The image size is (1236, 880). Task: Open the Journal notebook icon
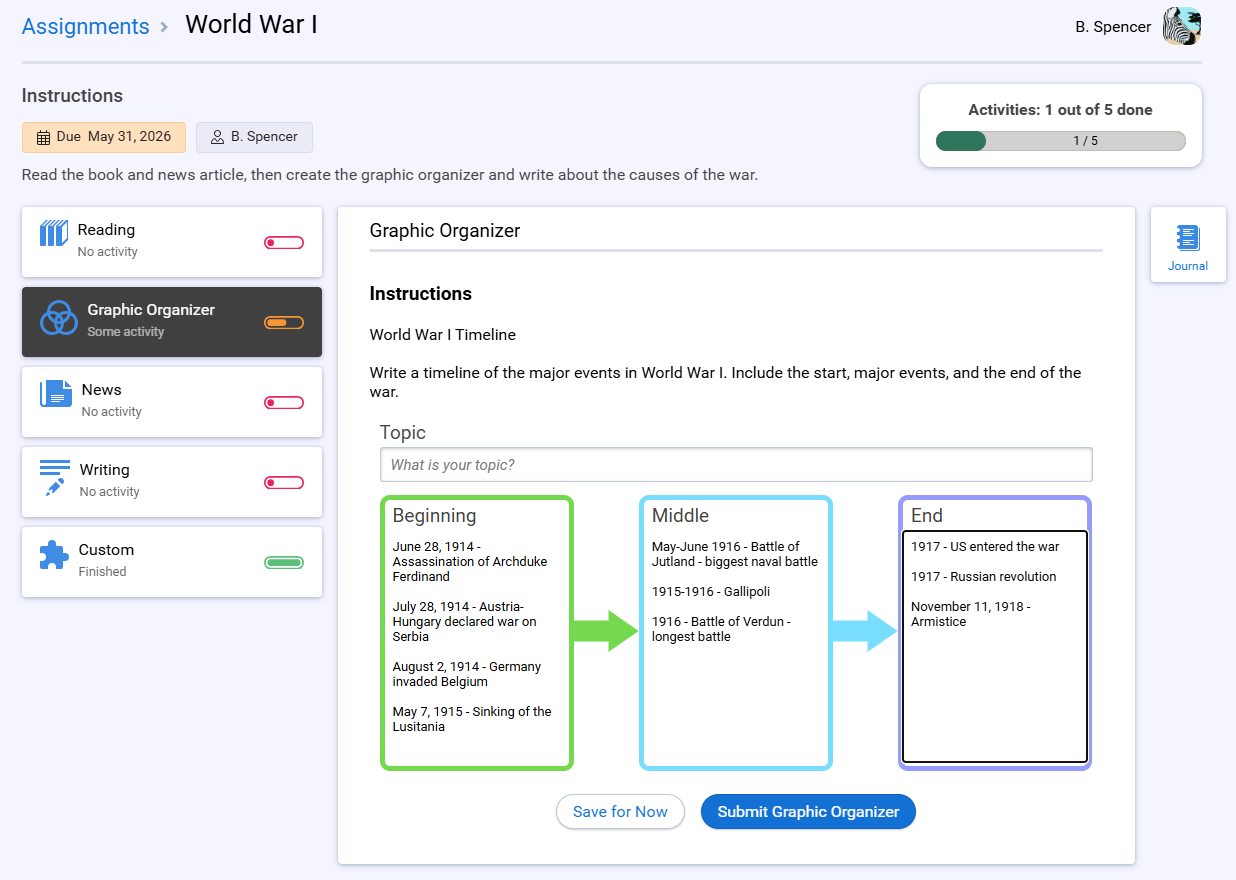(1188, 238)
